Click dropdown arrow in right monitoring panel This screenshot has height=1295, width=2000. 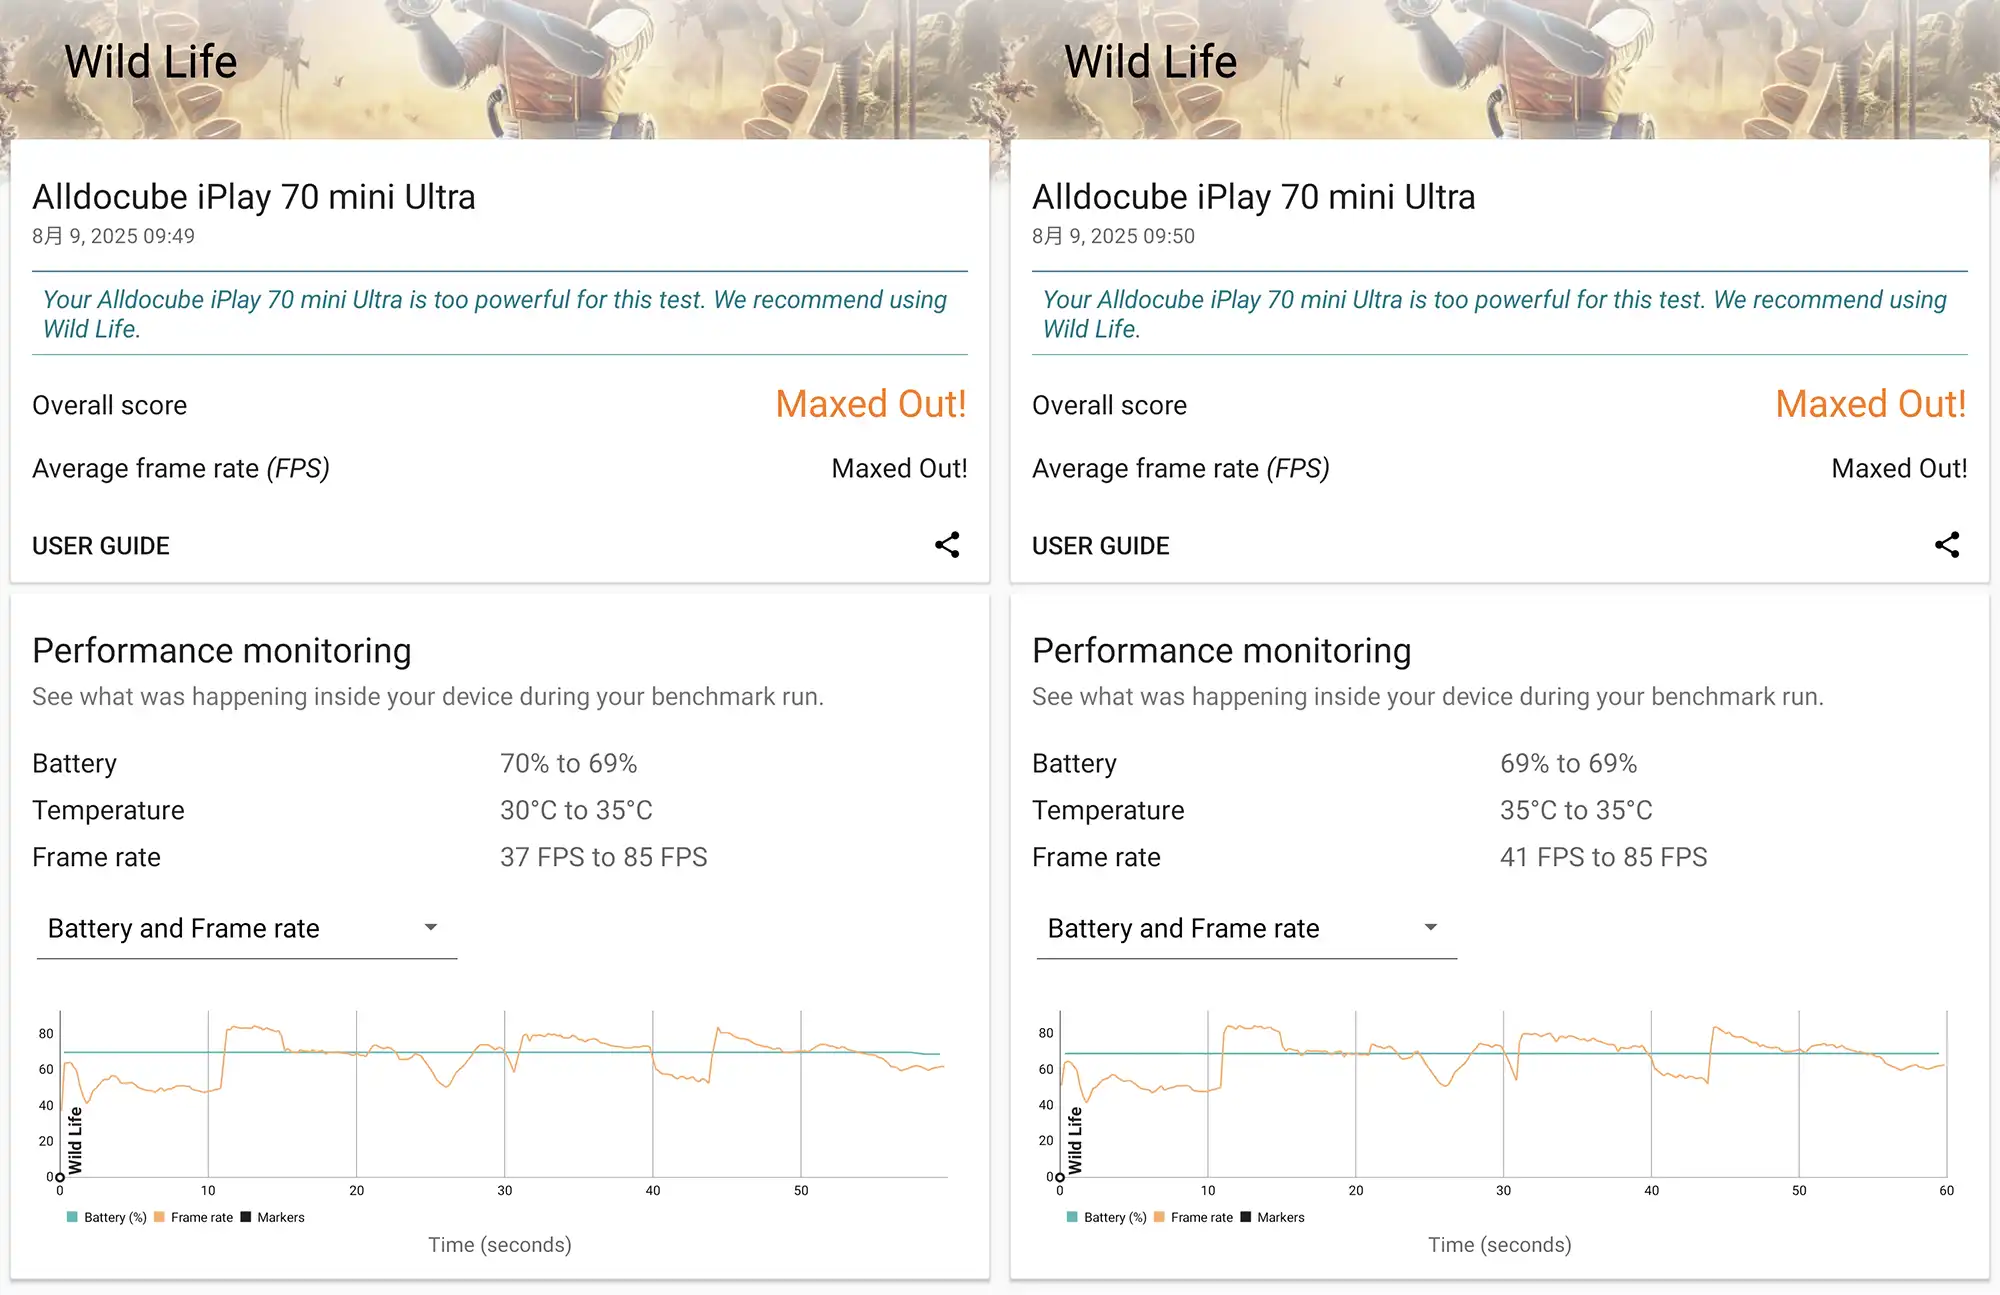(1431, 928)
